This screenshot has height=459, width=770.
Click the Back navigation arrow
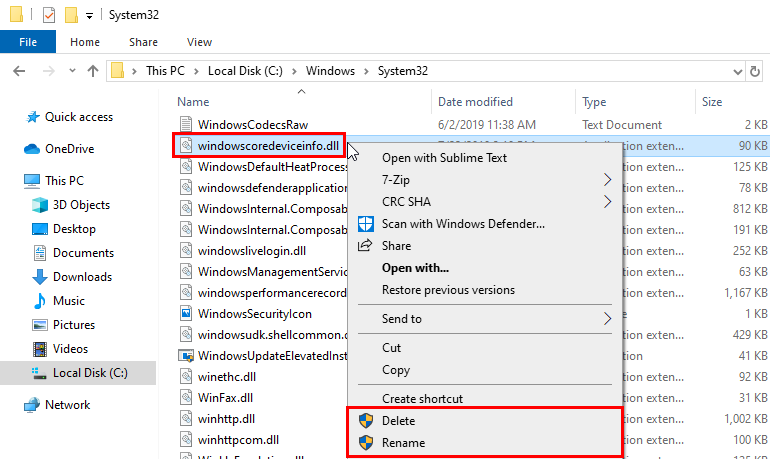tap(19, 71)
